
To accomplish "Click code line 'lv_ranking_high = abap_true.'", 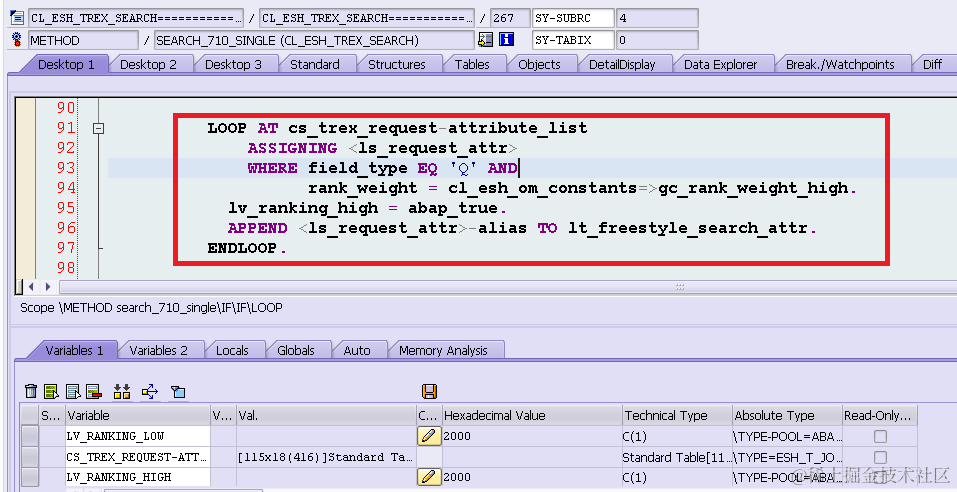I will pos(367,208).
